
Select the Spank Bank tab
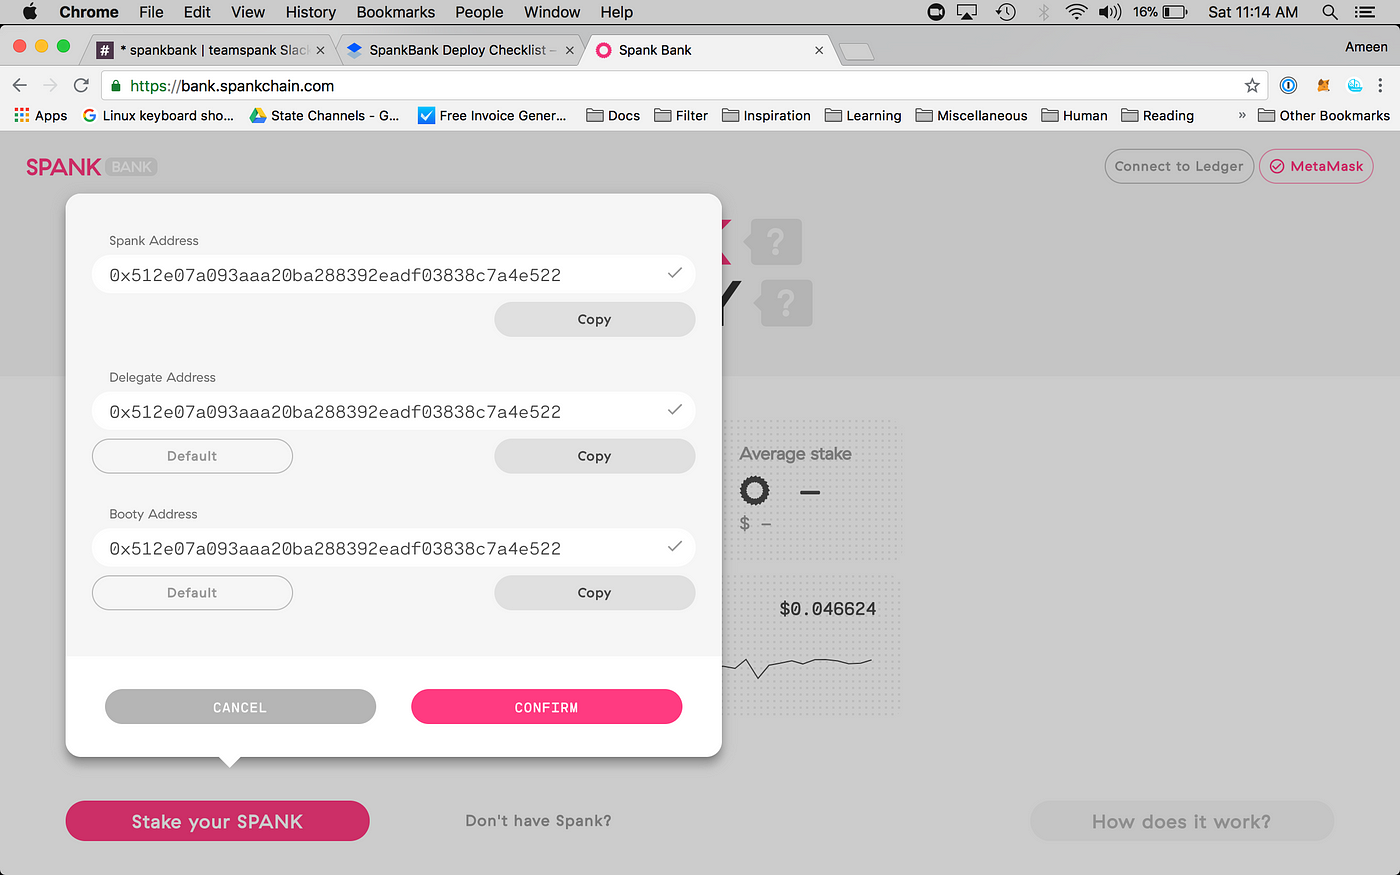click(x=709, y=50)
